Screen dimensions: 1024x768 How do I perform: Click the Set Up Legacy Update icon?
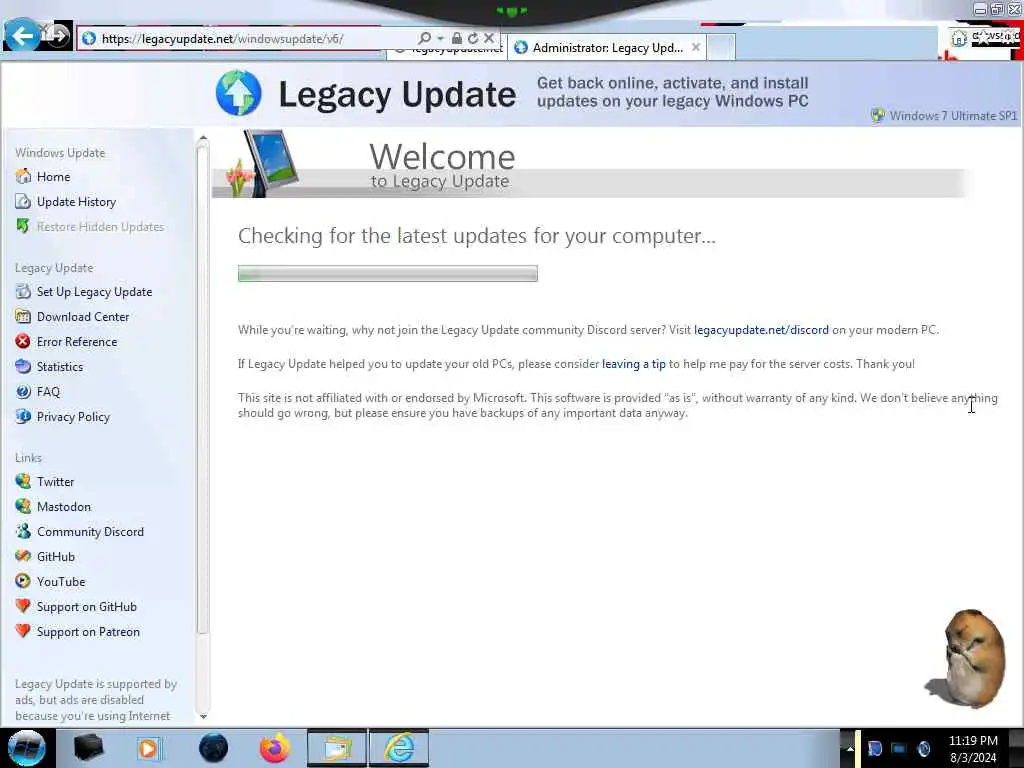coord(23,291)
